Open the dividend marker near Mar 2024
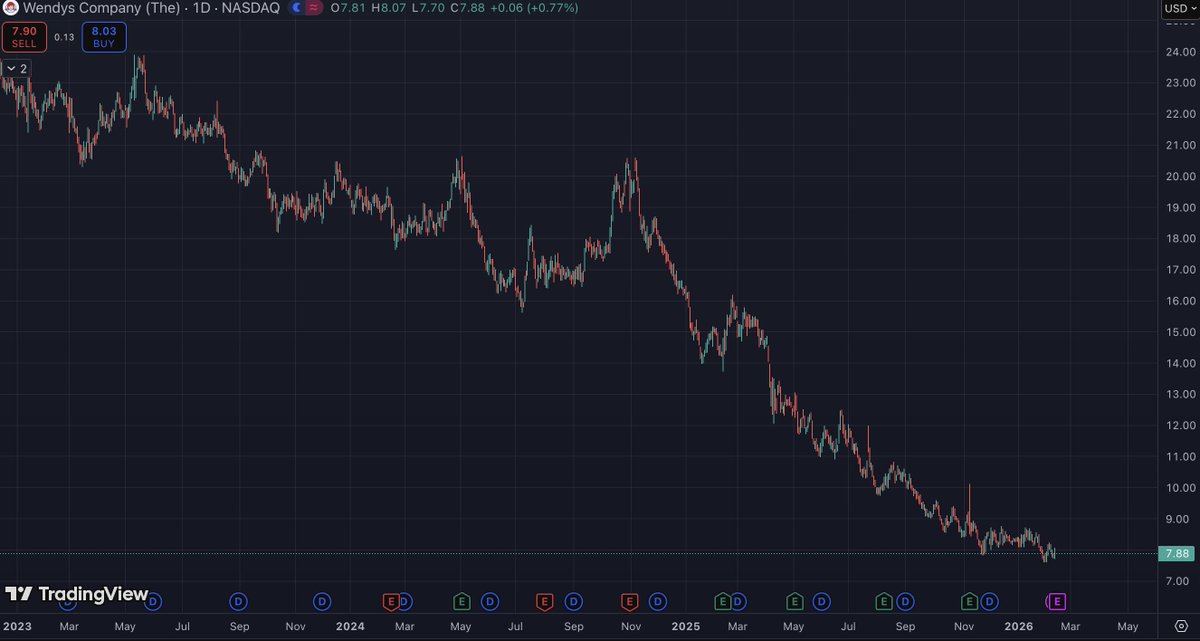 click(405, 601)
